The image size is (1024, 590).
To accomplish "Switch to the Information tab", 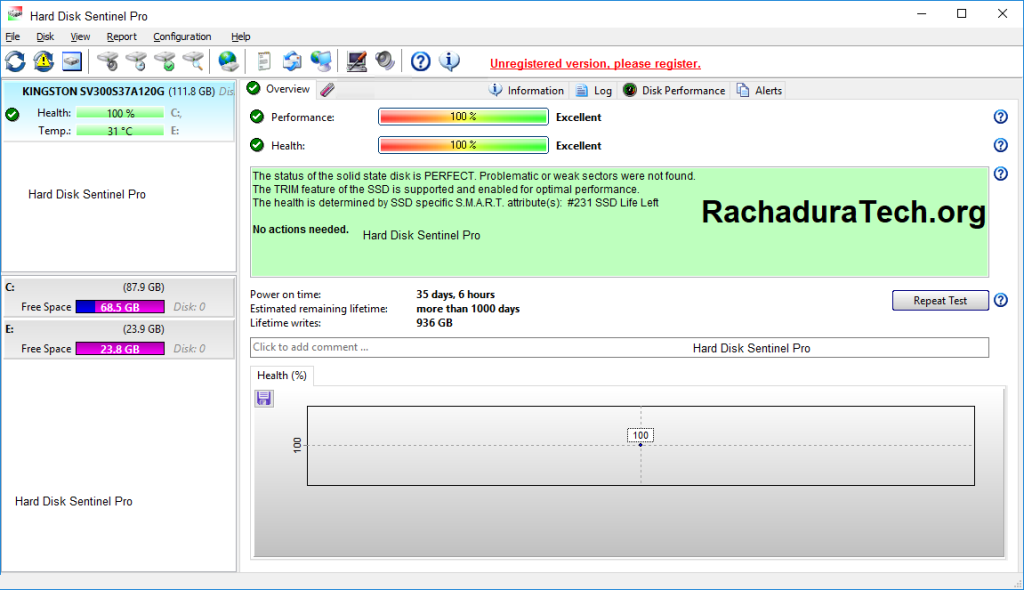I will tap(527, 90).
